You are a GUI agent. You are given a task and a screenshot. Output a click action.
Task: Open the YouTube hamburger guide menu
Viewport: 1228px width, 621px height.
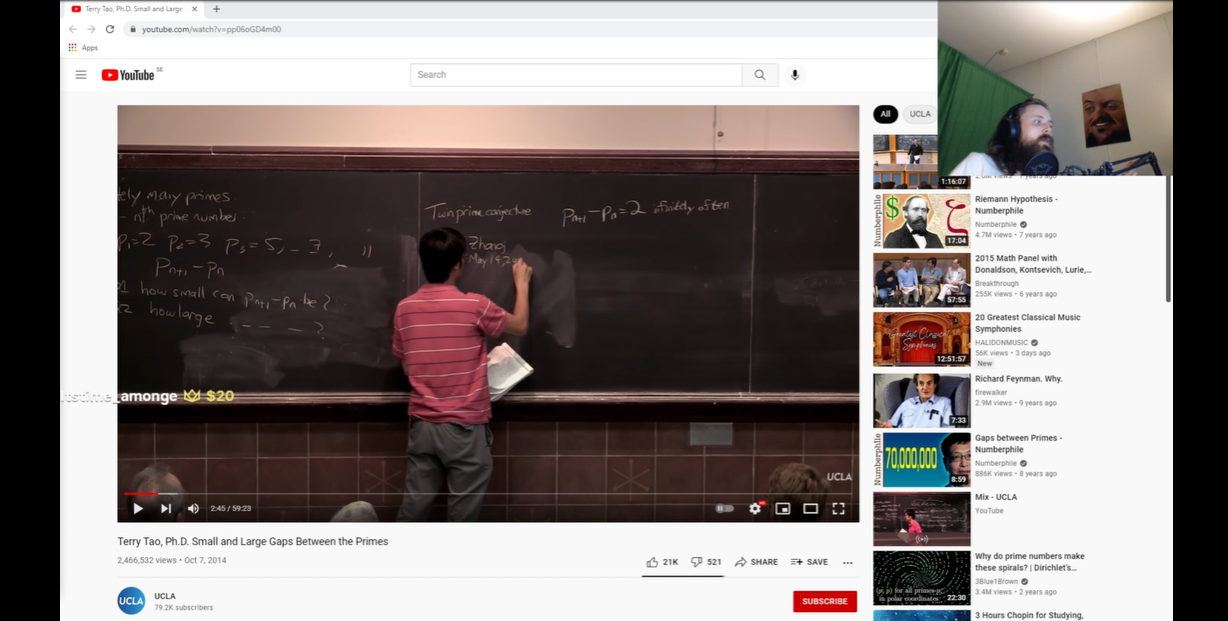click(x=81, y=75)
